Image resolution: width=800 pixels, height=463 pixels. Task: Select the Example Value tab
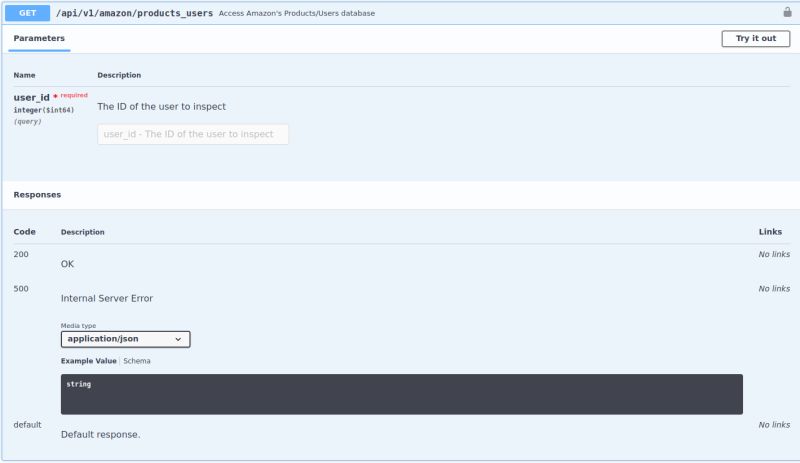click(x=89, y=361)
